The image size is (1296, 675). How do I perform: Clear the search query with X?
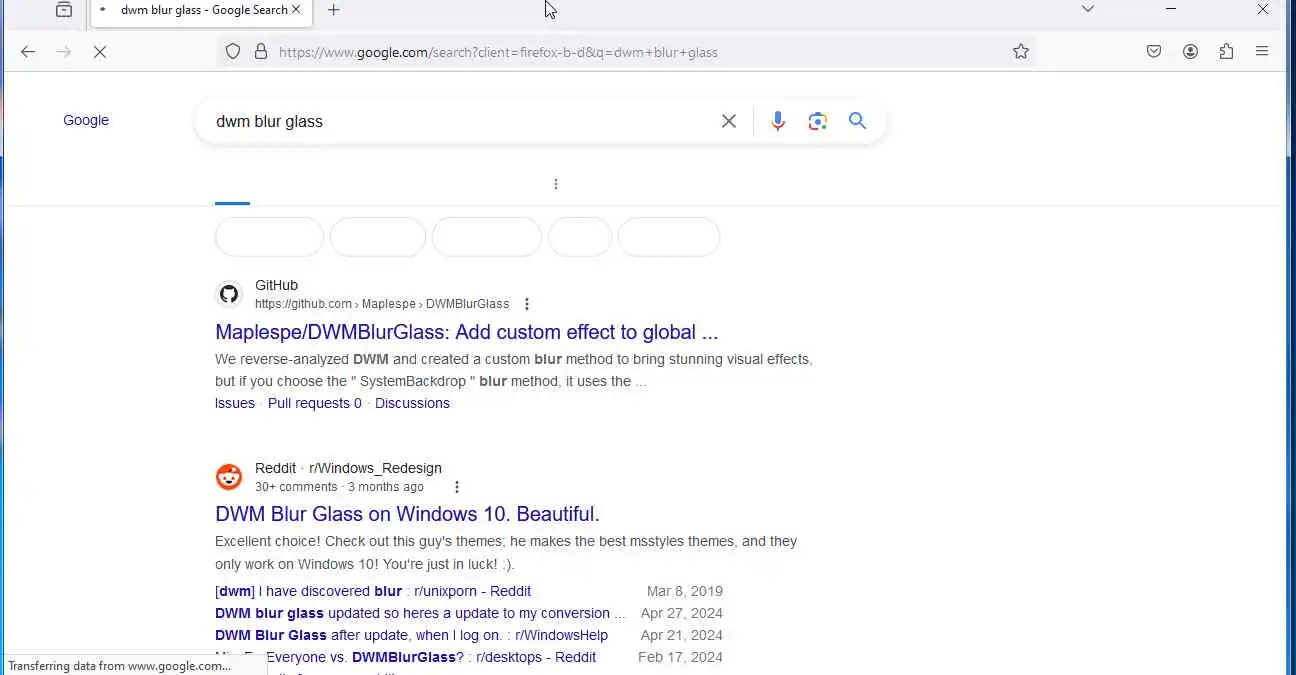(729, 121)
